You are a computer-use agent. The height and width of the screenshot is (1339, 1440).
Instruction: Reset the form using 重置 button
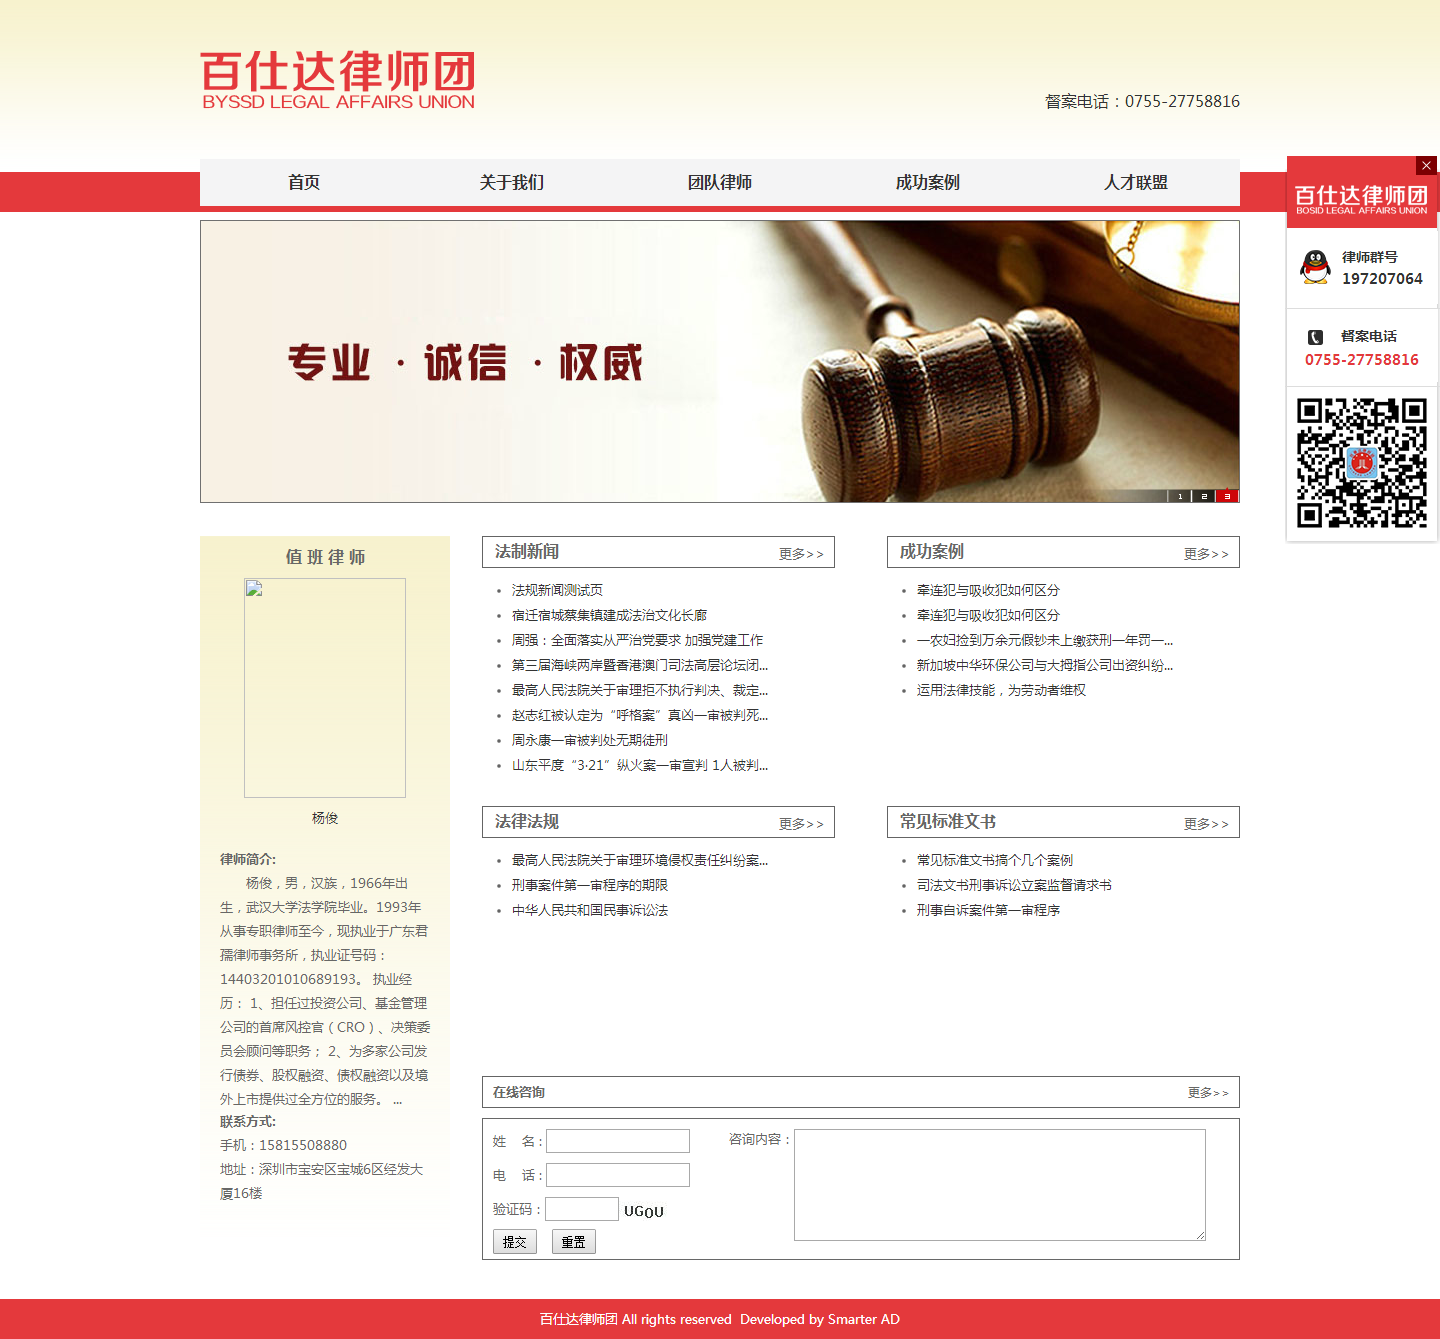coord(573,1241)
